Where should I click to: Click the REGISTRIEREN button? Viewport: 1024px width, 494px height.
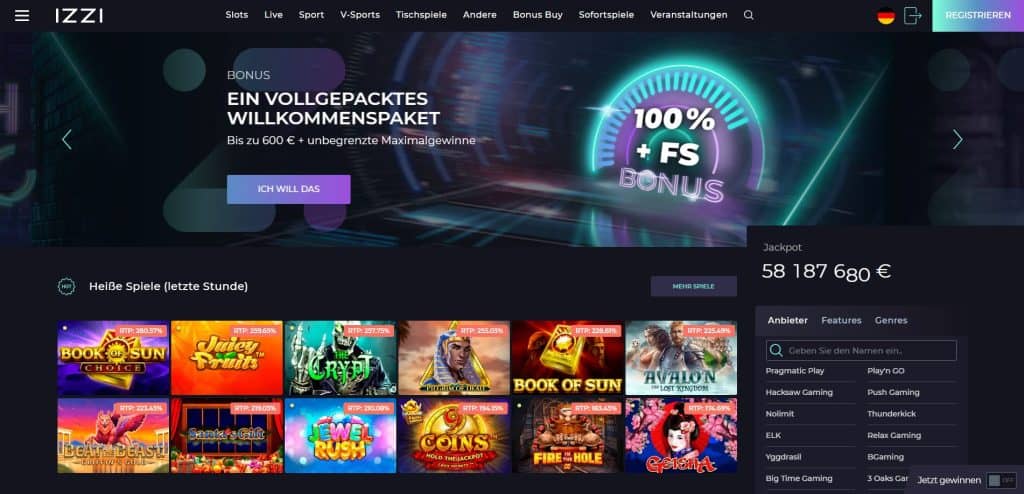978,16
